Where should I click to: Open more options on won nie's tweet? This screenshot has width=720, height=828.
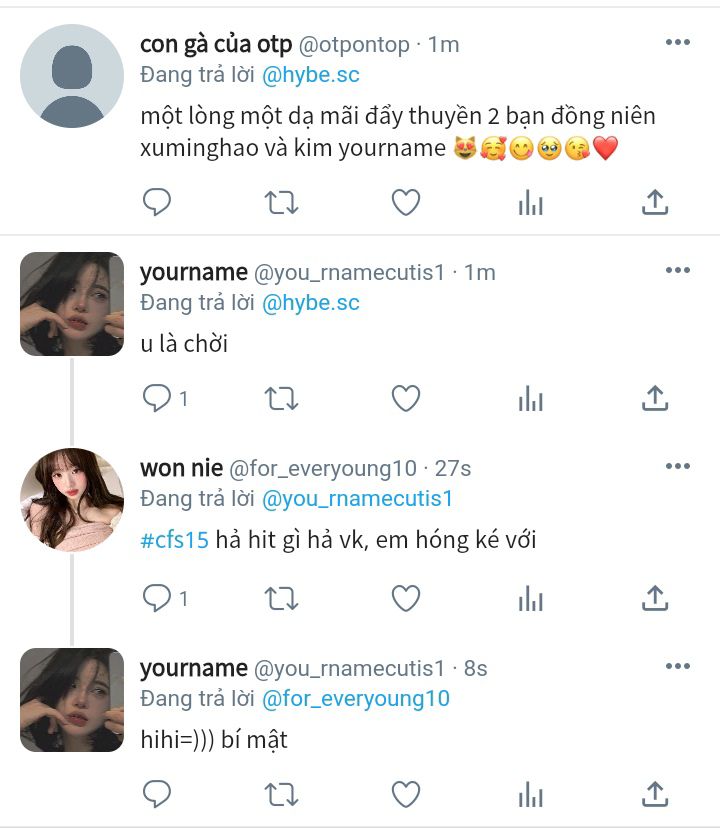[678, 466]
